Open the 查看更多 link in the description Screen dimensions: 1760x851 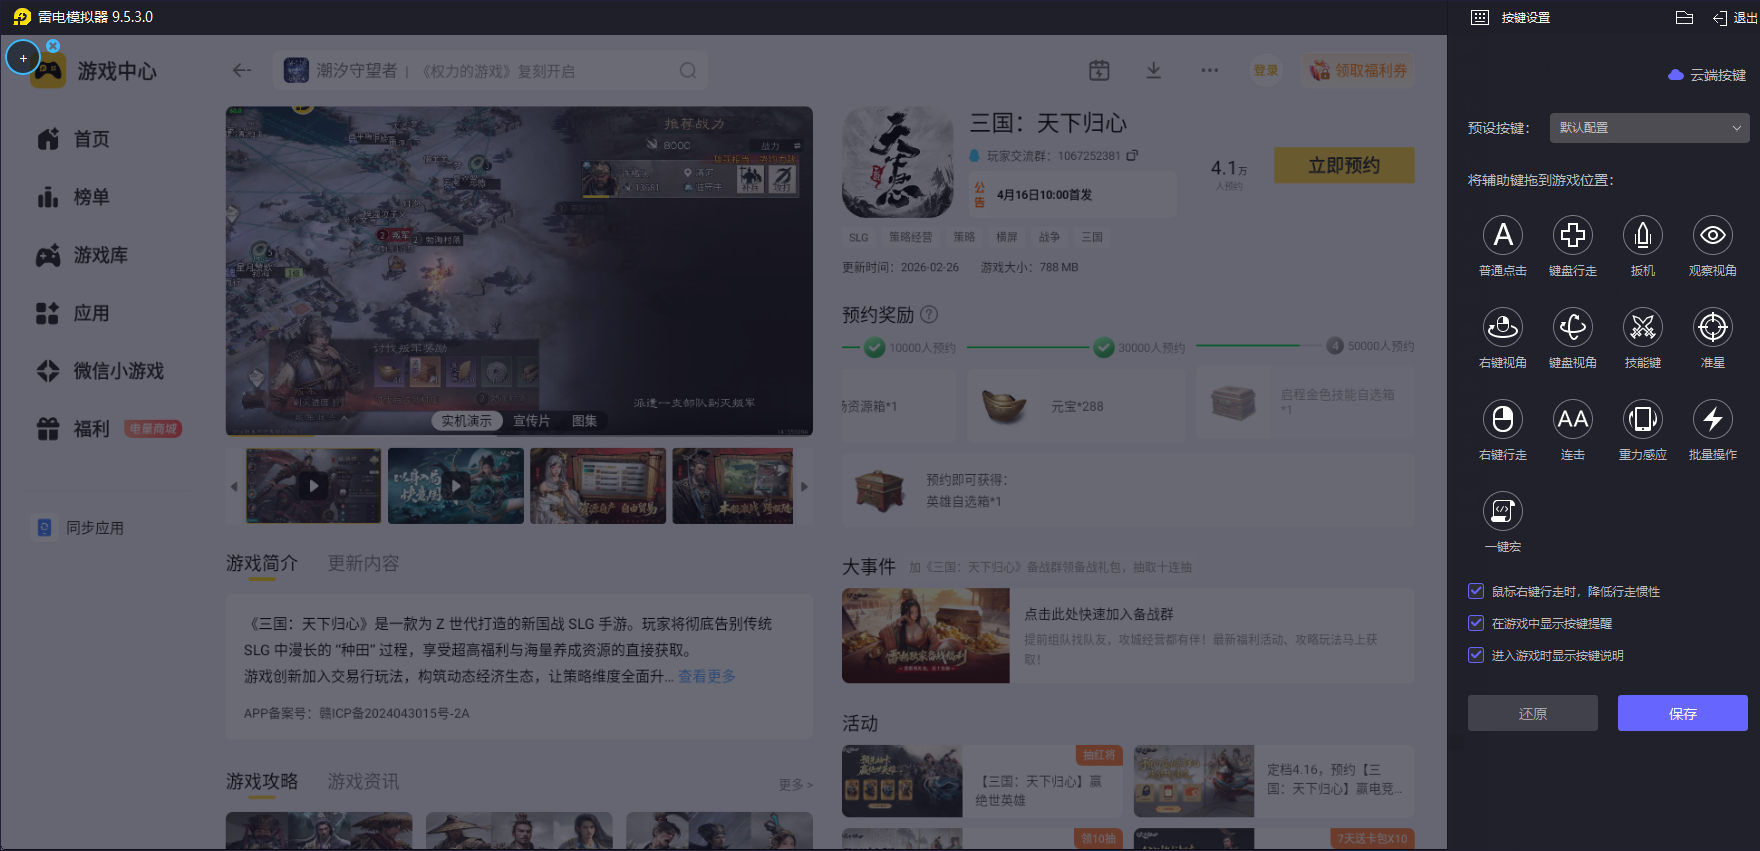707,676
